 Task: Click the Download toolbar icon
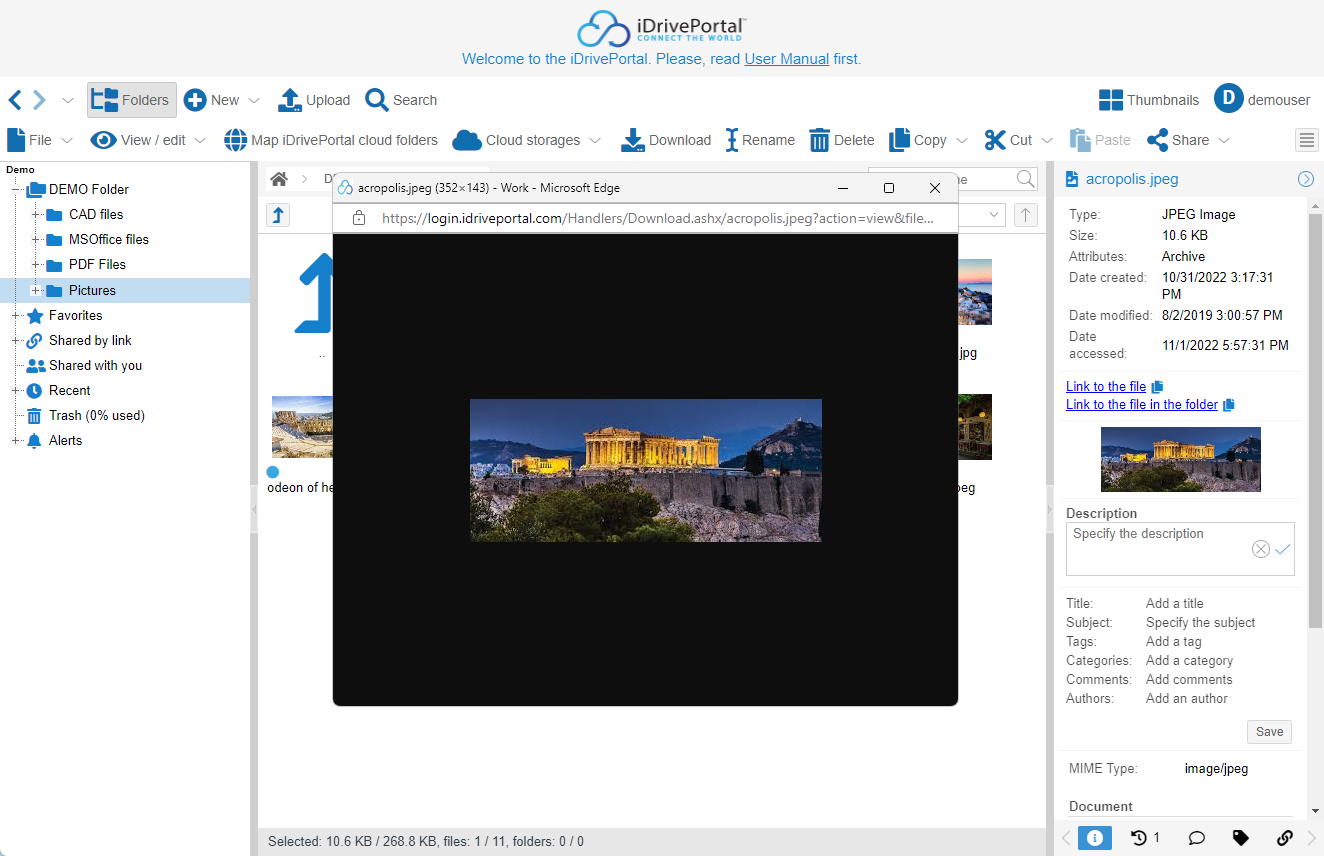pyautogui.click(x=633, y=140)
